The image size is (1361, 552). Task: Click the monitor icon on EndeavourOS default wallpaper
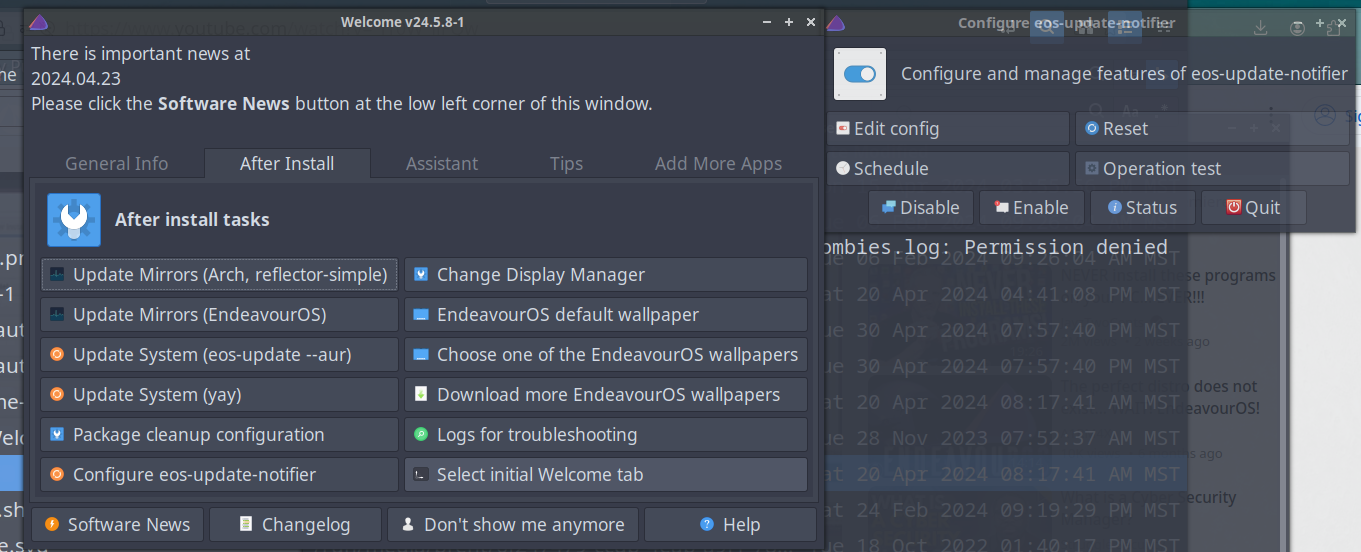[x=421, y=314]
